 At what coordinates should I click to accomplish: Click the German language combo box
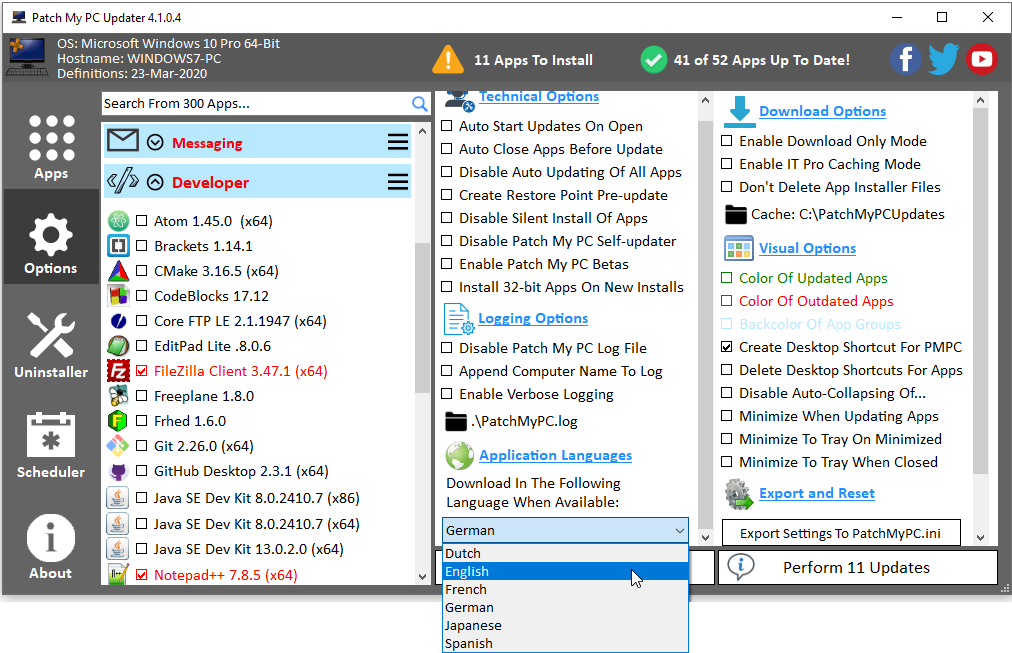tap(565, 530)
